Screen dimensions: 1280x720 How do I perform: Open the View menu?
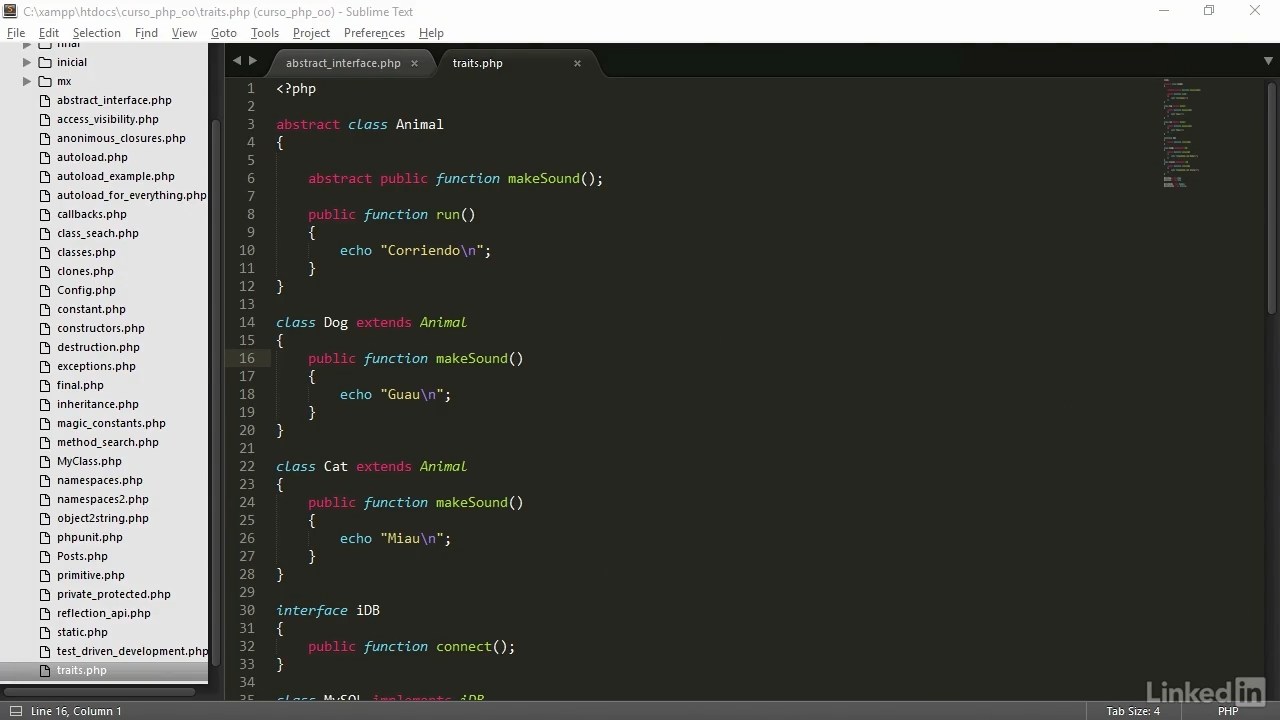click(x=184, y=33)
